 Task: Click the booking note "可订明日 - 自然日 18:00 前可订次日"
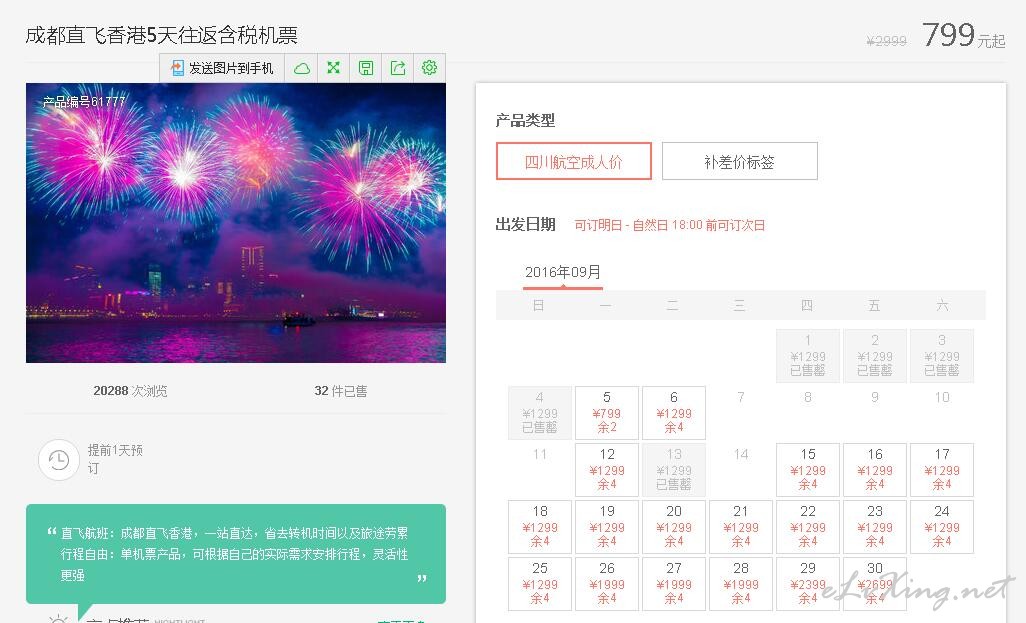pos(669,225)
